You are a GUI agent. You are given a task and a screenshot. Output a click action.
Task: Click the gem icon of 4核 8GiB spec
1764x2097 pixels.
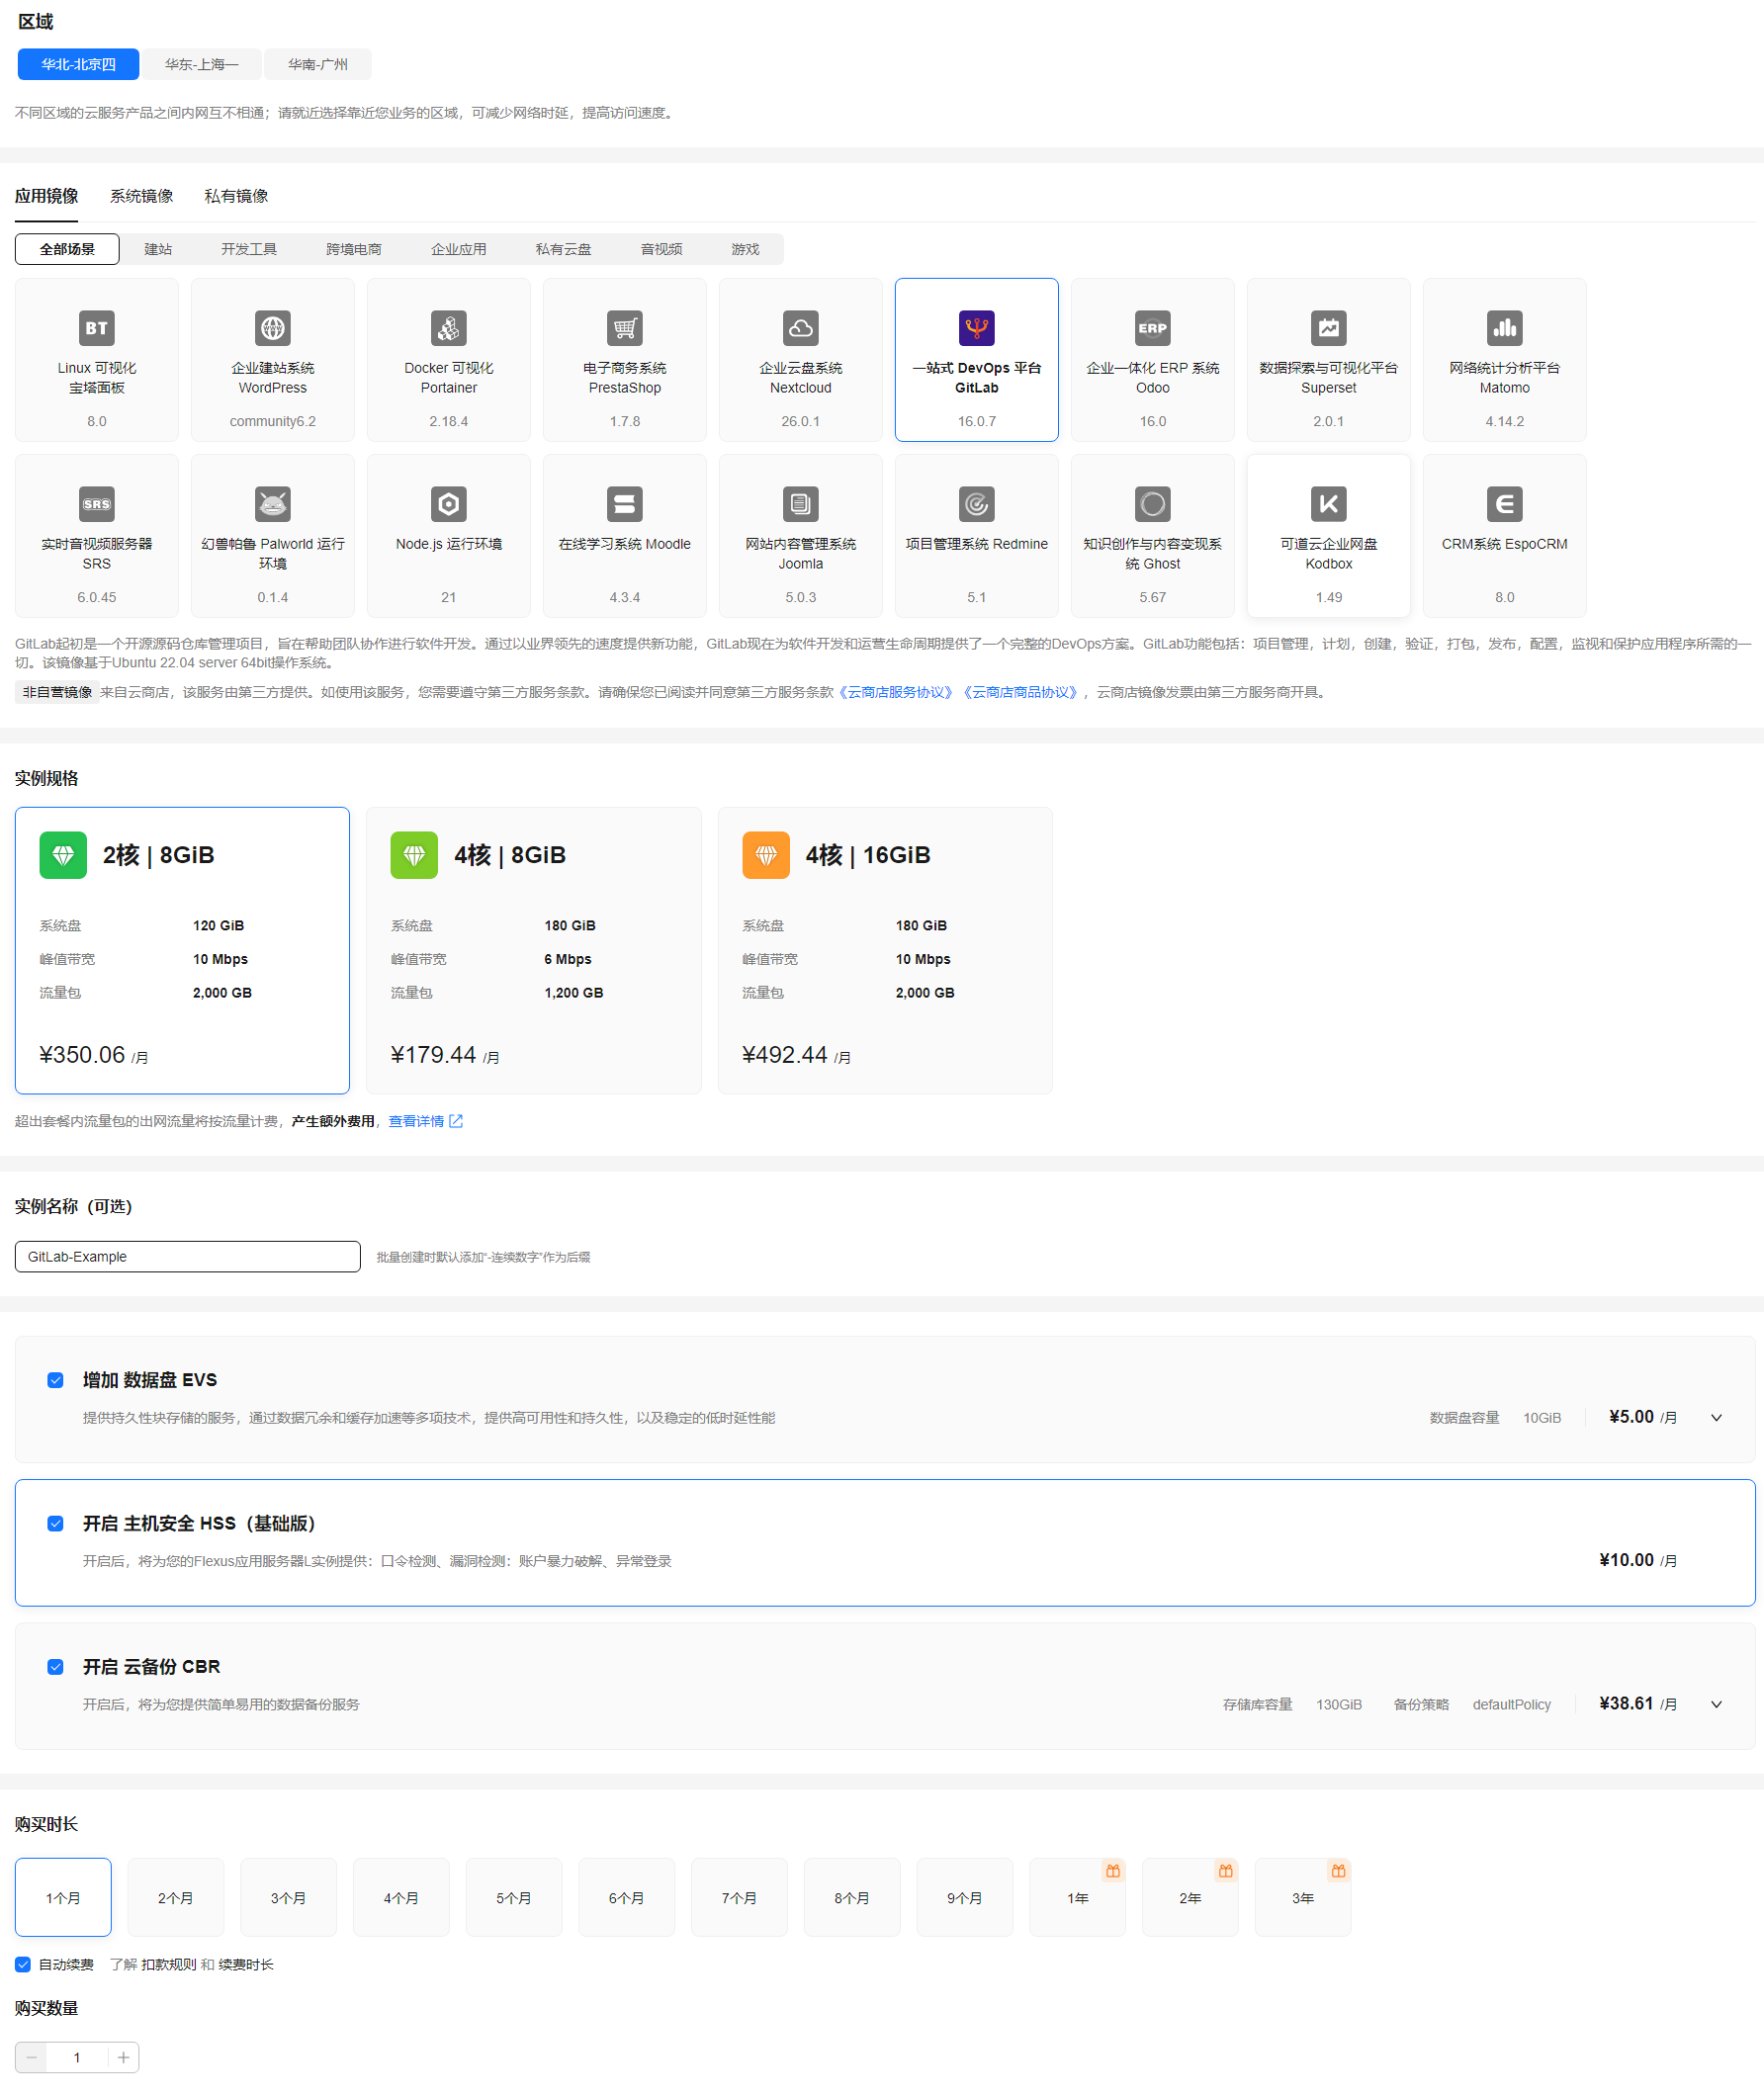coord(414,855)
